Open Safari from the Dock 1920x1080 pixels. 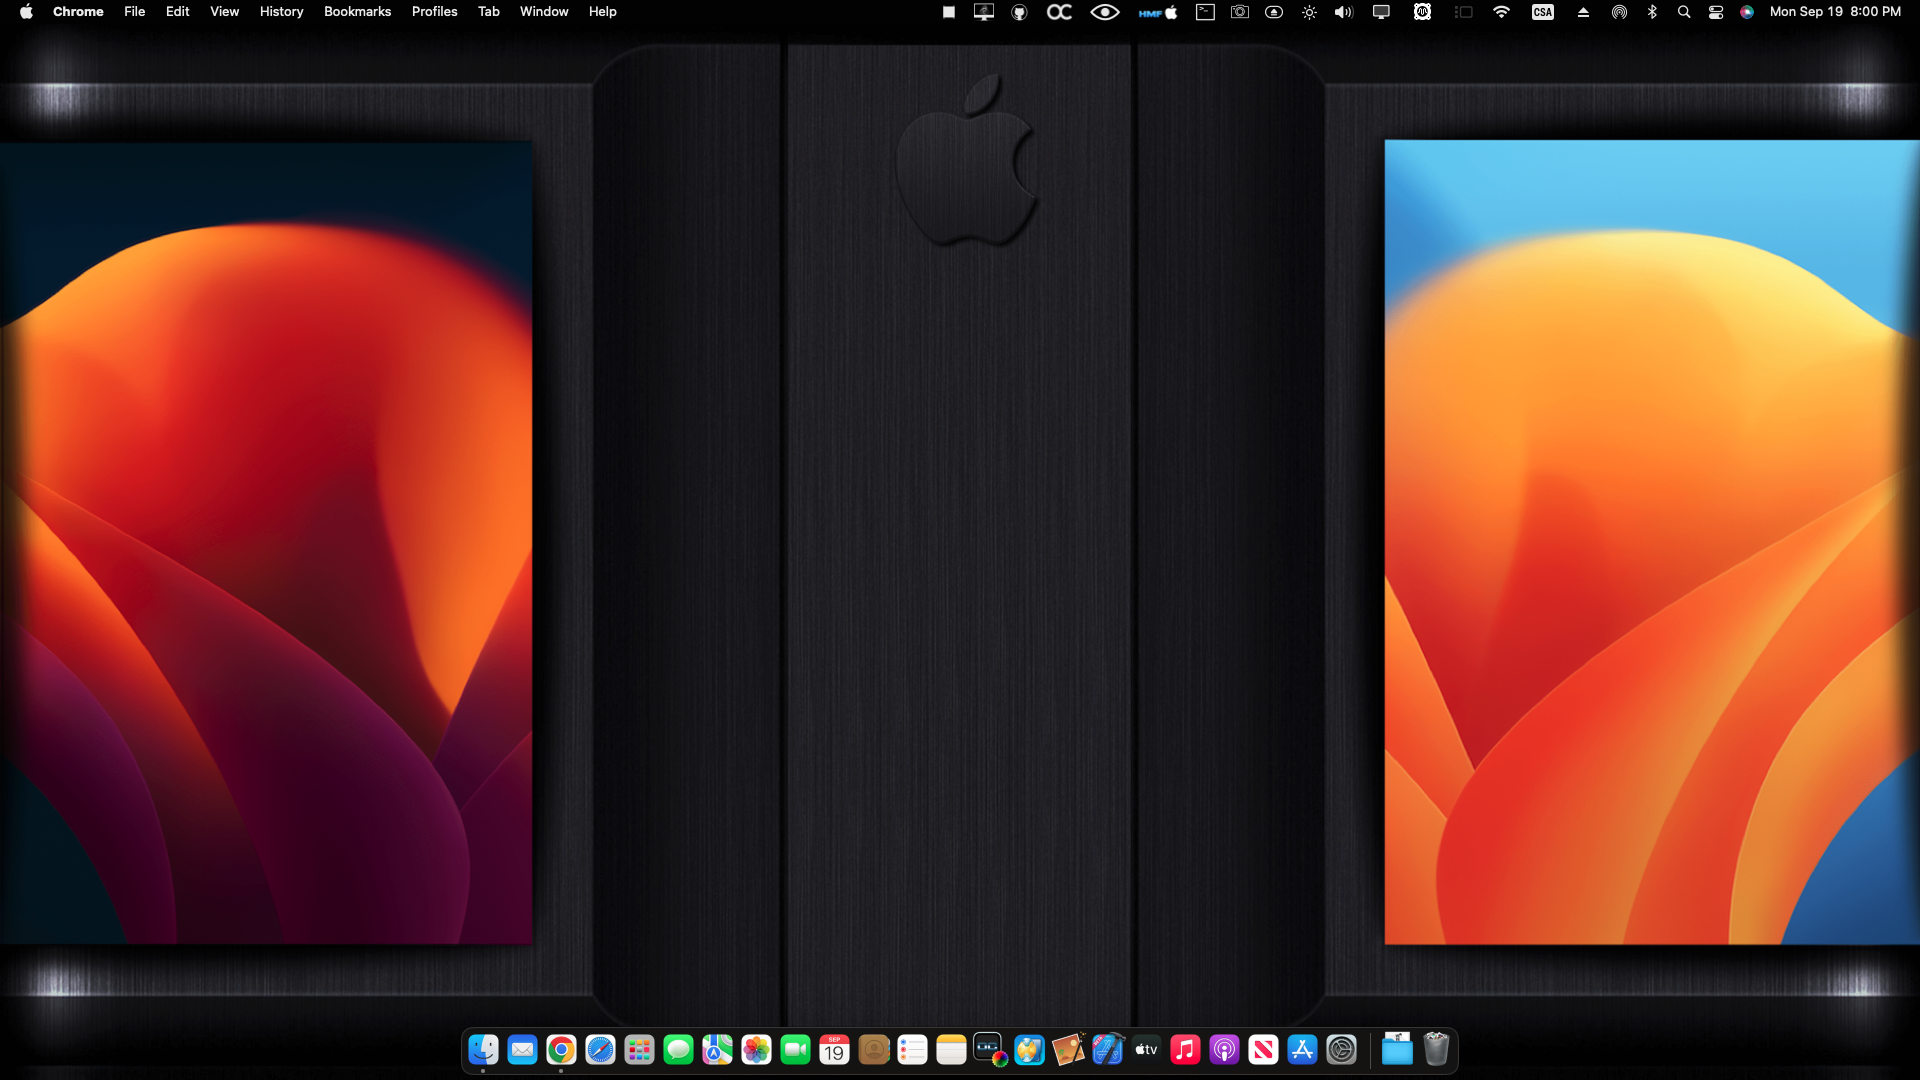[x=600, y=1050]
